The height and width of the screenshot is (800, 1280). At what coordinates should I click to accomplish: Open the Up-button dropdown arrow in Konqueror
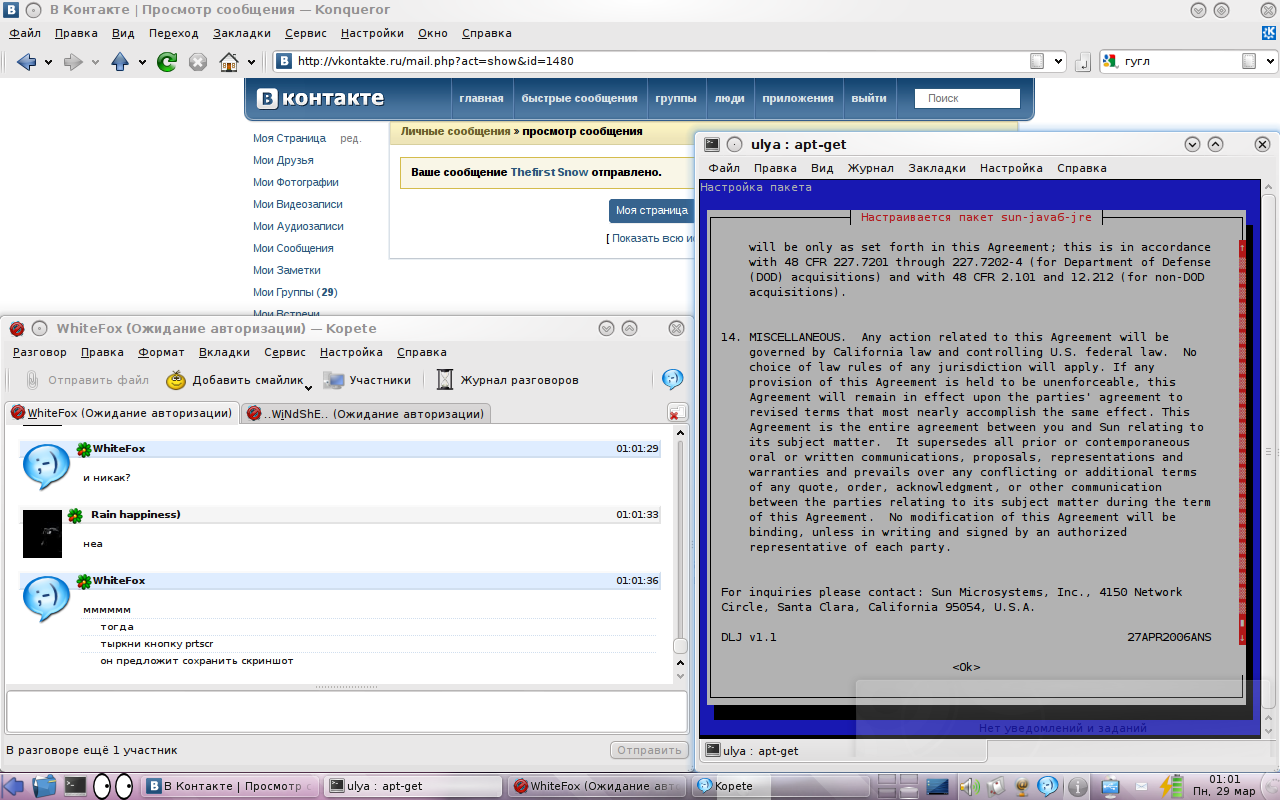click(142, 63)
